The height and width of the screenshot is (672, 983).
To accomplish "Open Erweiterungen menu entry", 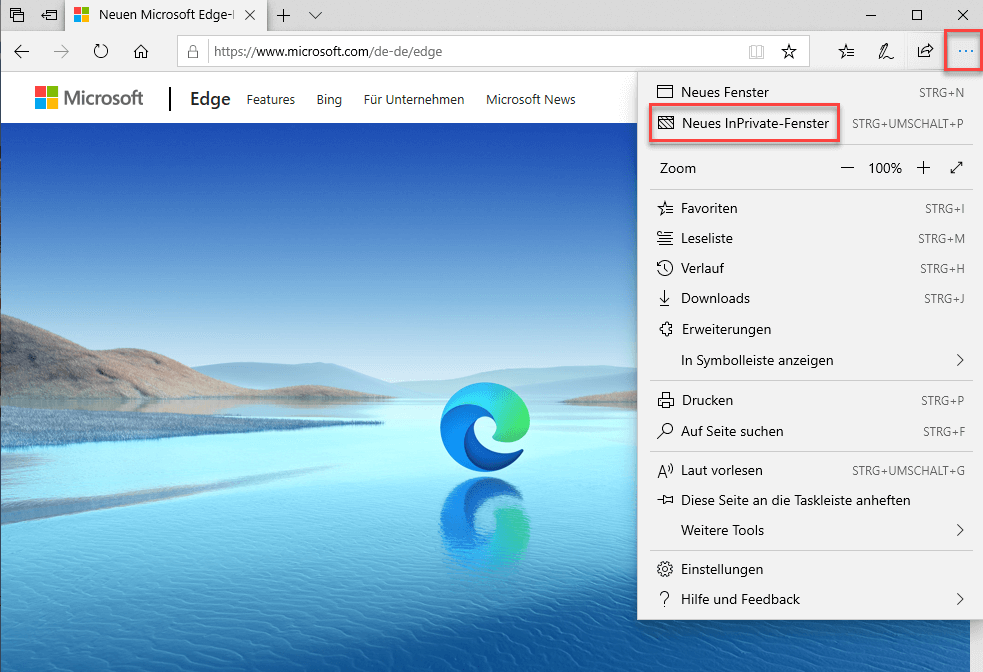I will [810, 329].
